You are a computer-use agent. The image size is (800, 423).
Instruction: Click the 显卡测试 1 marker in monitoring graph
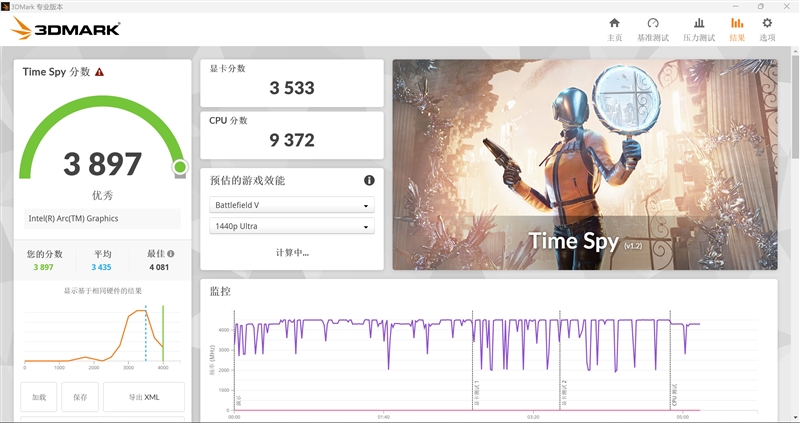click(477, 393)
